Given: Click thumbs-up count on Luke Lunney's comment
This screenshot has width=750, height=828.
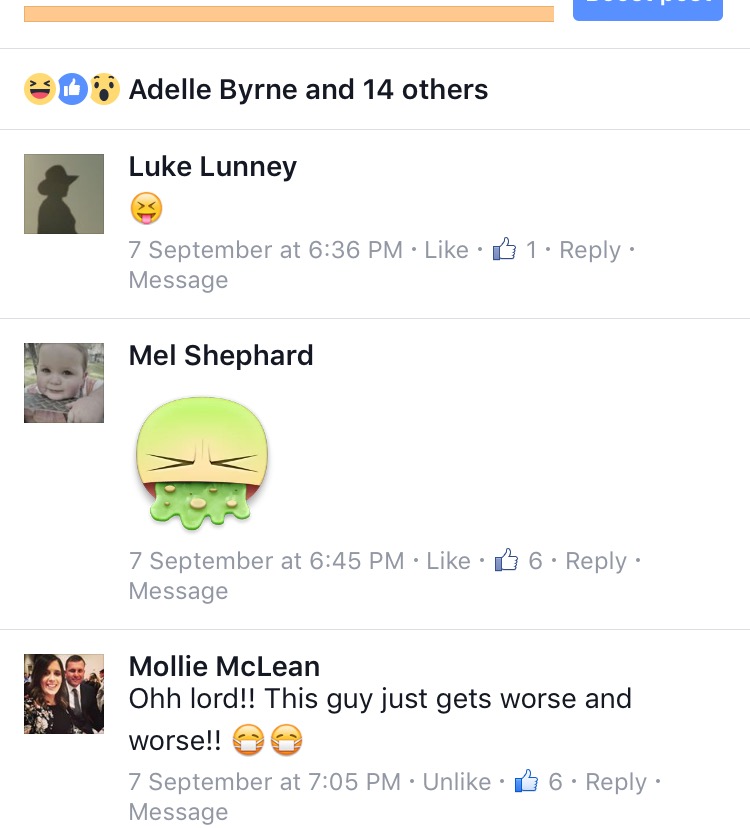Looking at the screenshot, I should click(x=515, y=249).
